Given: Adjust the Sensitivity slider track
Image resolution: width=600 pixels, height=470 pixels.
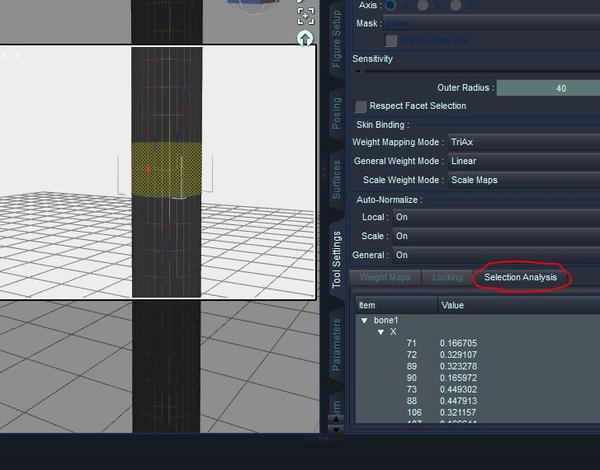Looking at the screenshot, I should (482, 71).
